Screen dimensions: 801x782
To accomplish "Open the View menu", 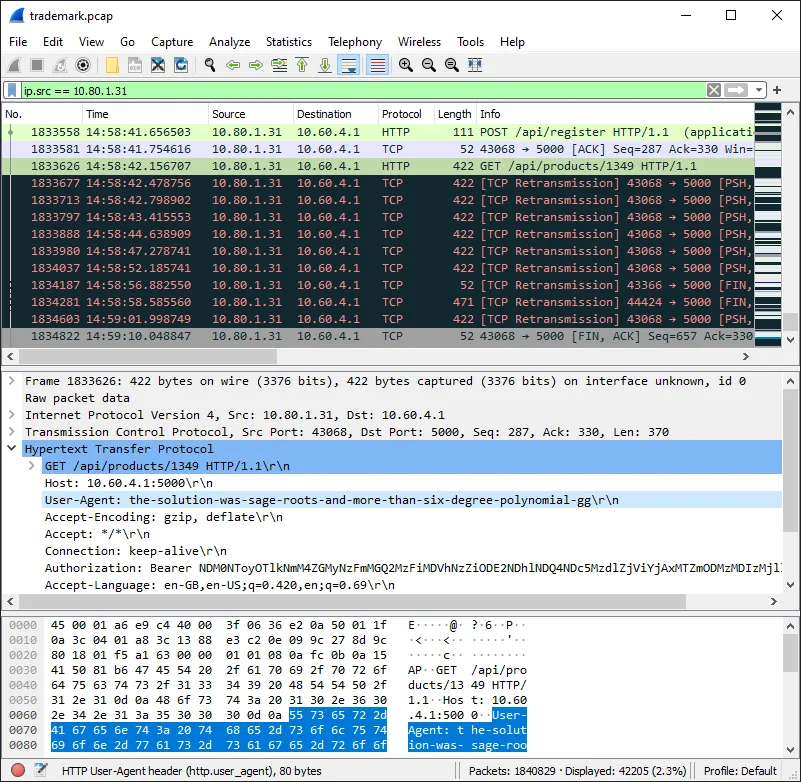I will point(91,42).
